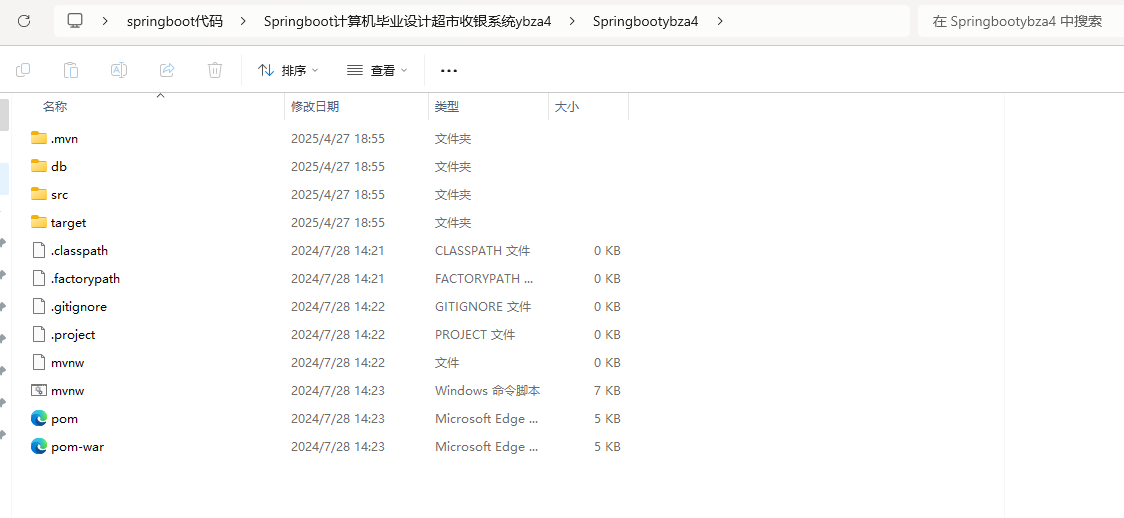Select the .project file name
Viewport: 1124px width, 518px height.
tap(72, 335)
